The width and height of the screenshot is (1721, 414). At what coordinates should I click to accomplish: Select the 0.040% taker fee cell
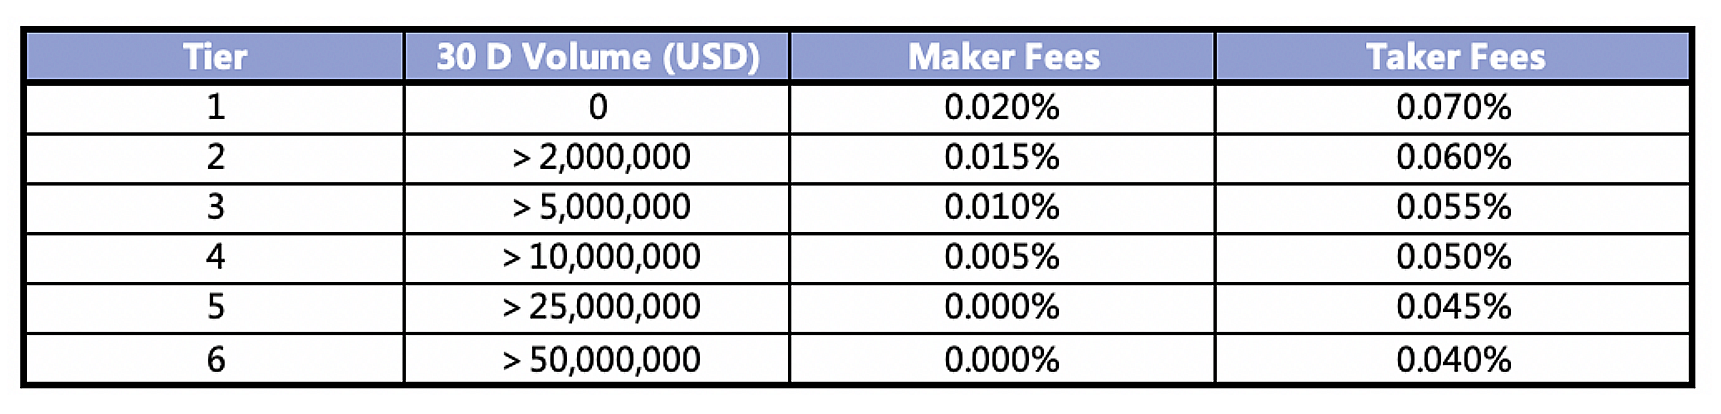pyautogui.click(x=1453, y=359)
